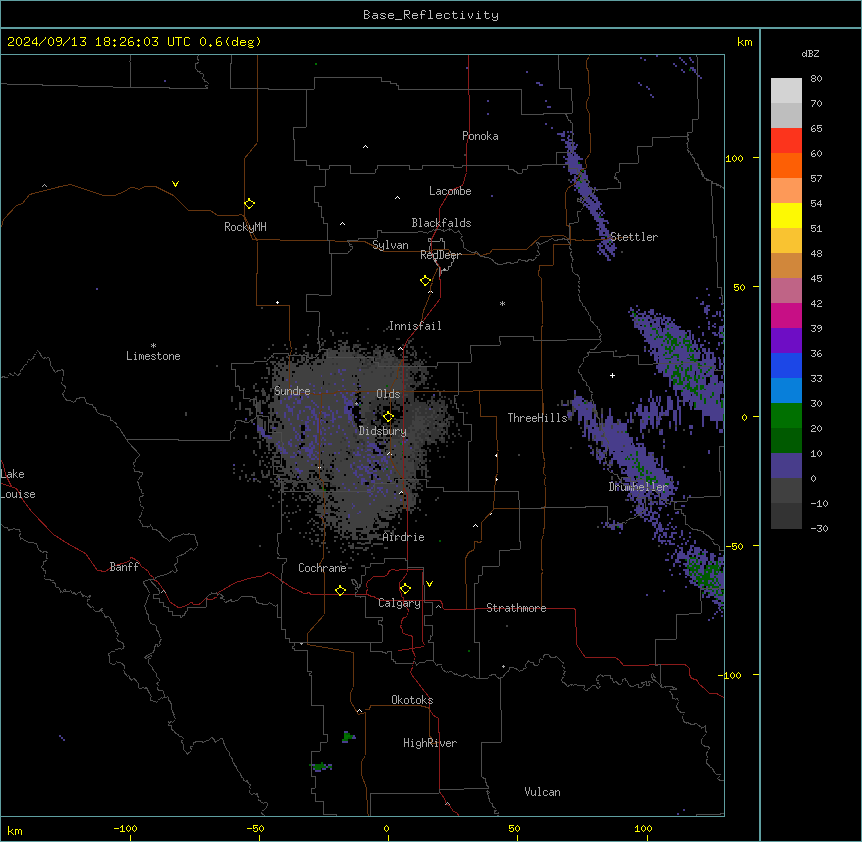
Task: Click the magenta 42 dBZ legend color
Action: (786, 315)
